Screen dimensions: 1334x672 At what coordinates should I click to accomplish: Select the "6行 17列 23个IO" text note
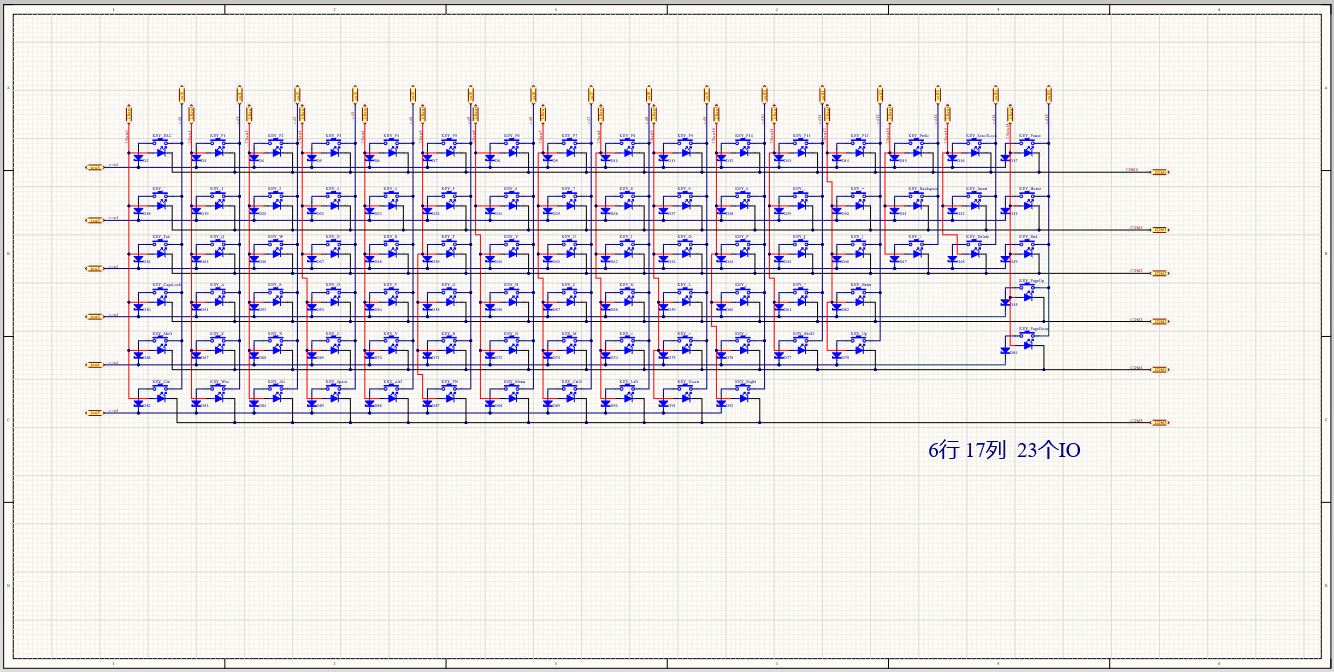(x=1004, y=451)
